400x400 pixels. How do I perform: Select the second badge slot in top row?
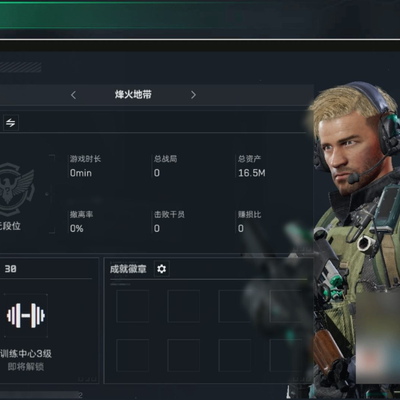tap(184, 306)
